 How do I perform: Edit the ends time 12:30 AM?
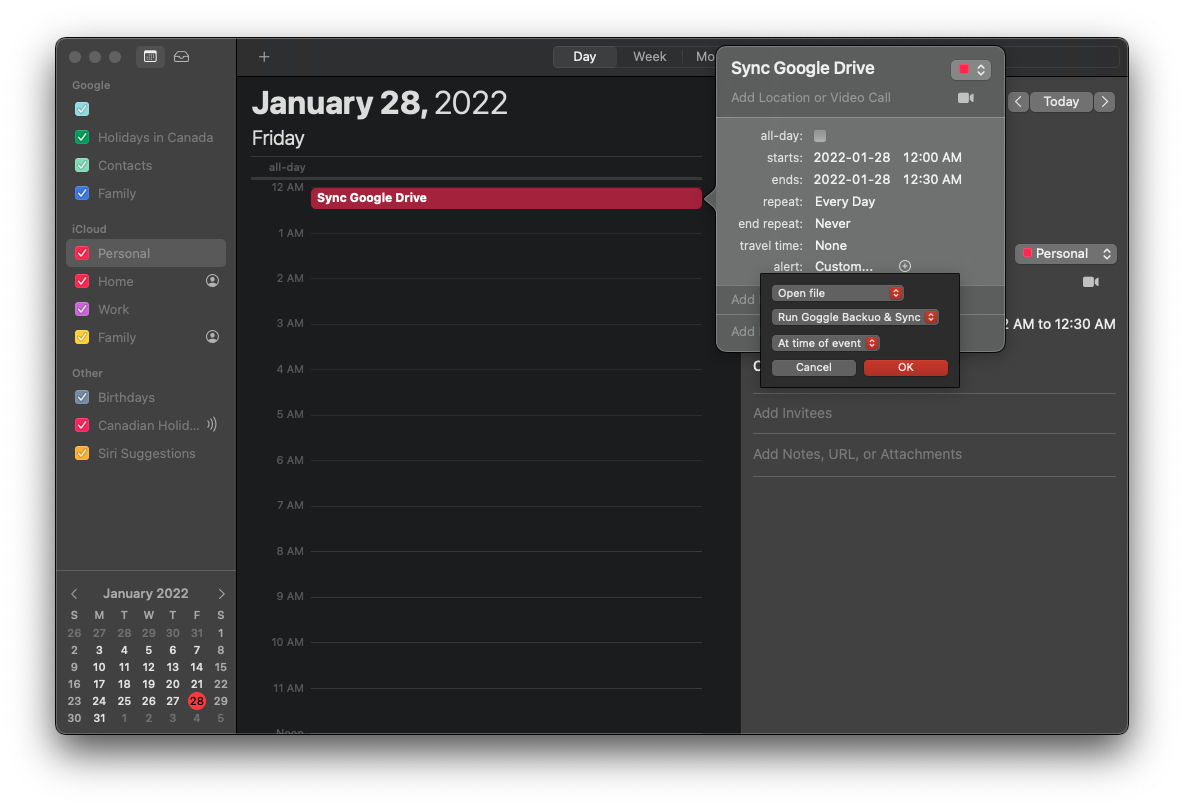coord(932,180)
